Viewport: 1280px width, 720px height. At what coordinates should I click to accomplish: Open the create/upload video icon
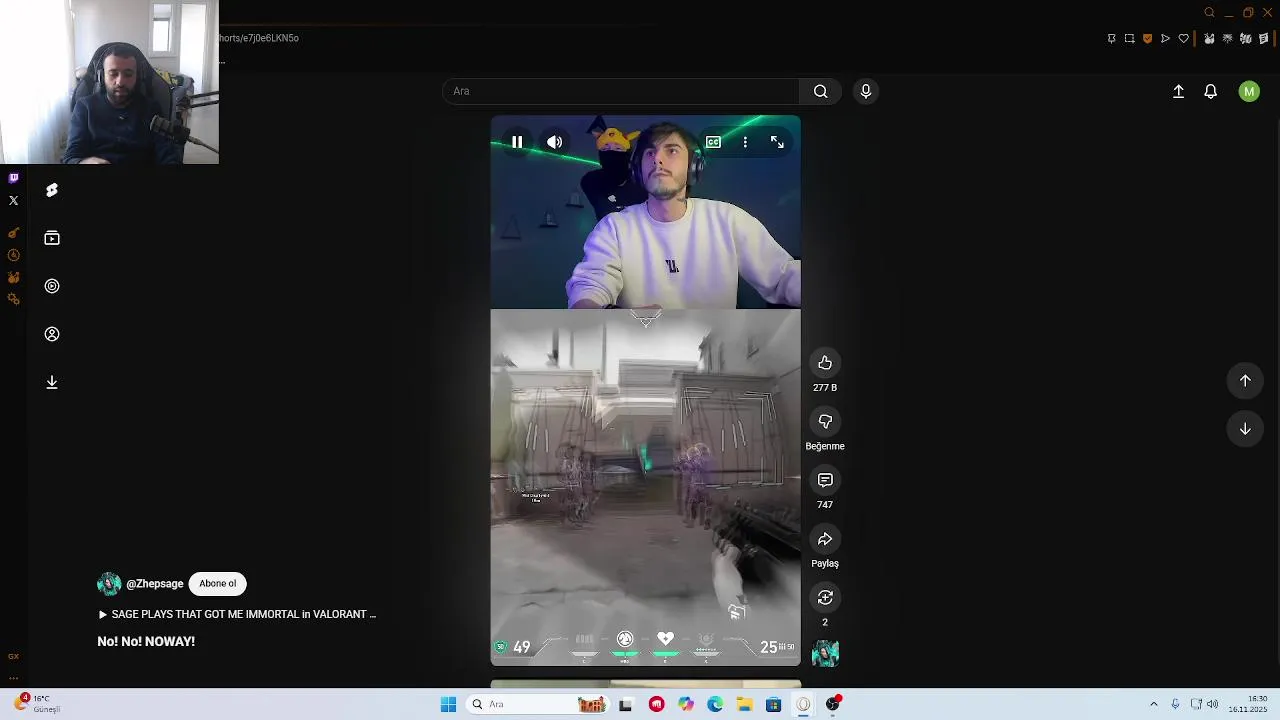(1178, 91)
